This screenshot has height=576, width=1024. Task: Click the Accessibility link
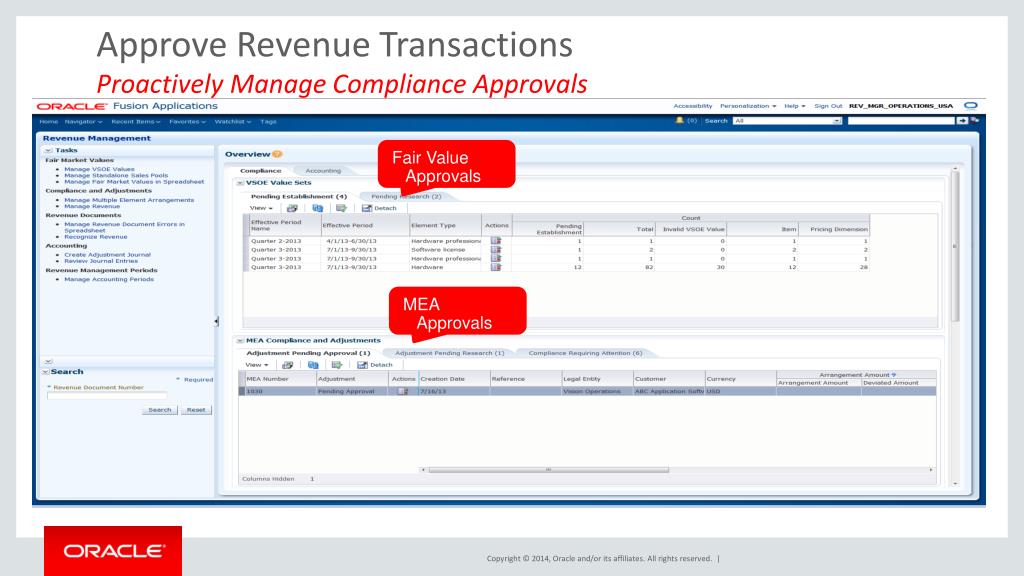[693, 106]
